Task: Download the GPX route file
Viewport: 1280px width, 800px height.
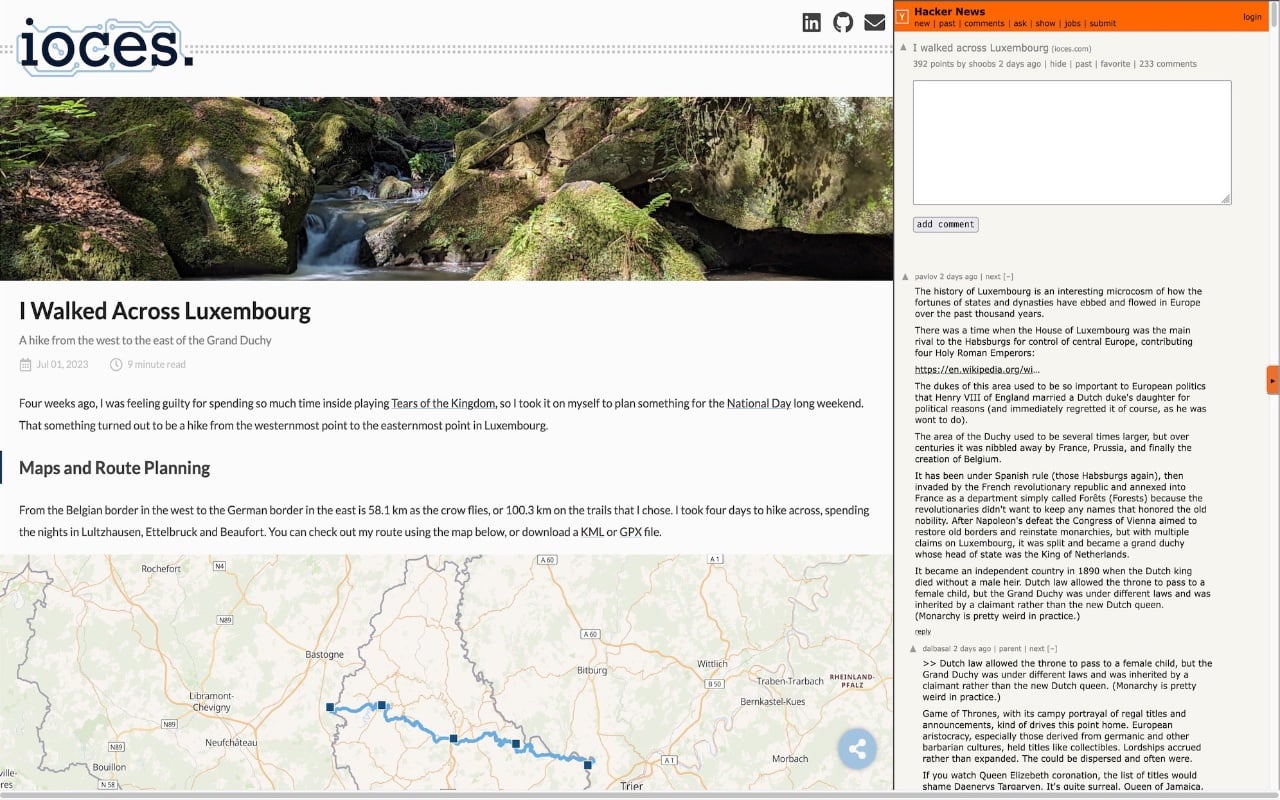Action: tap(630, 532)
